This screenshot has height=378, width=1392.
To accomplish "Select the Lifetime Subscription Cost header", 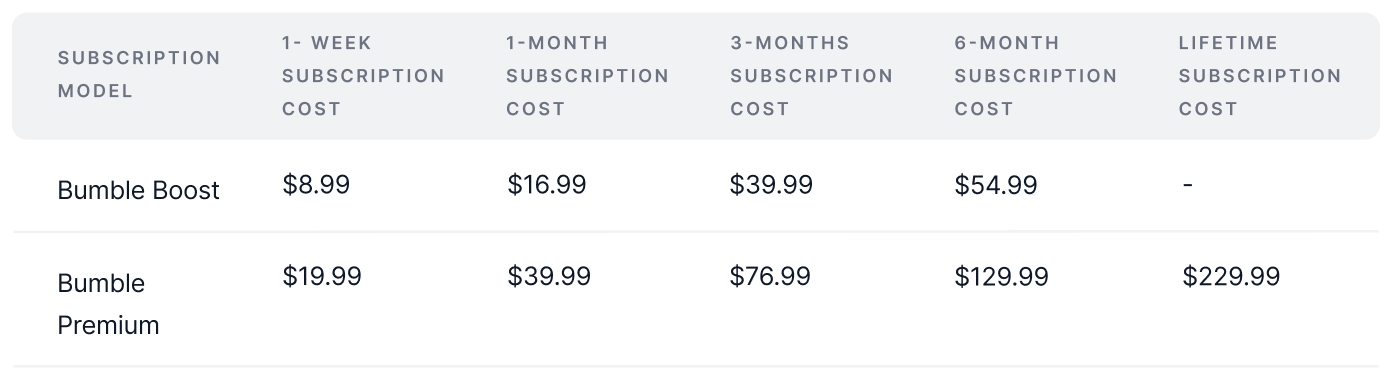I will click(x=1259, y=75).
